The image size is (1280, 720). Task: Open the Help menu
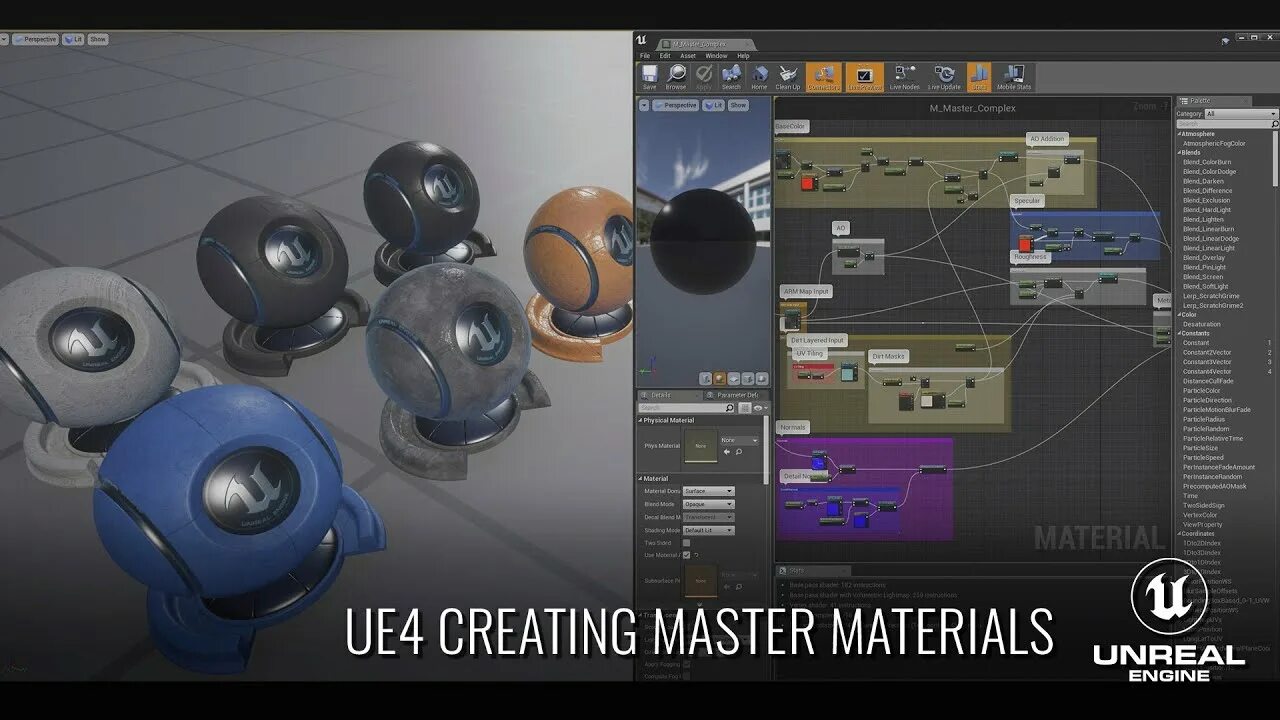743,56
